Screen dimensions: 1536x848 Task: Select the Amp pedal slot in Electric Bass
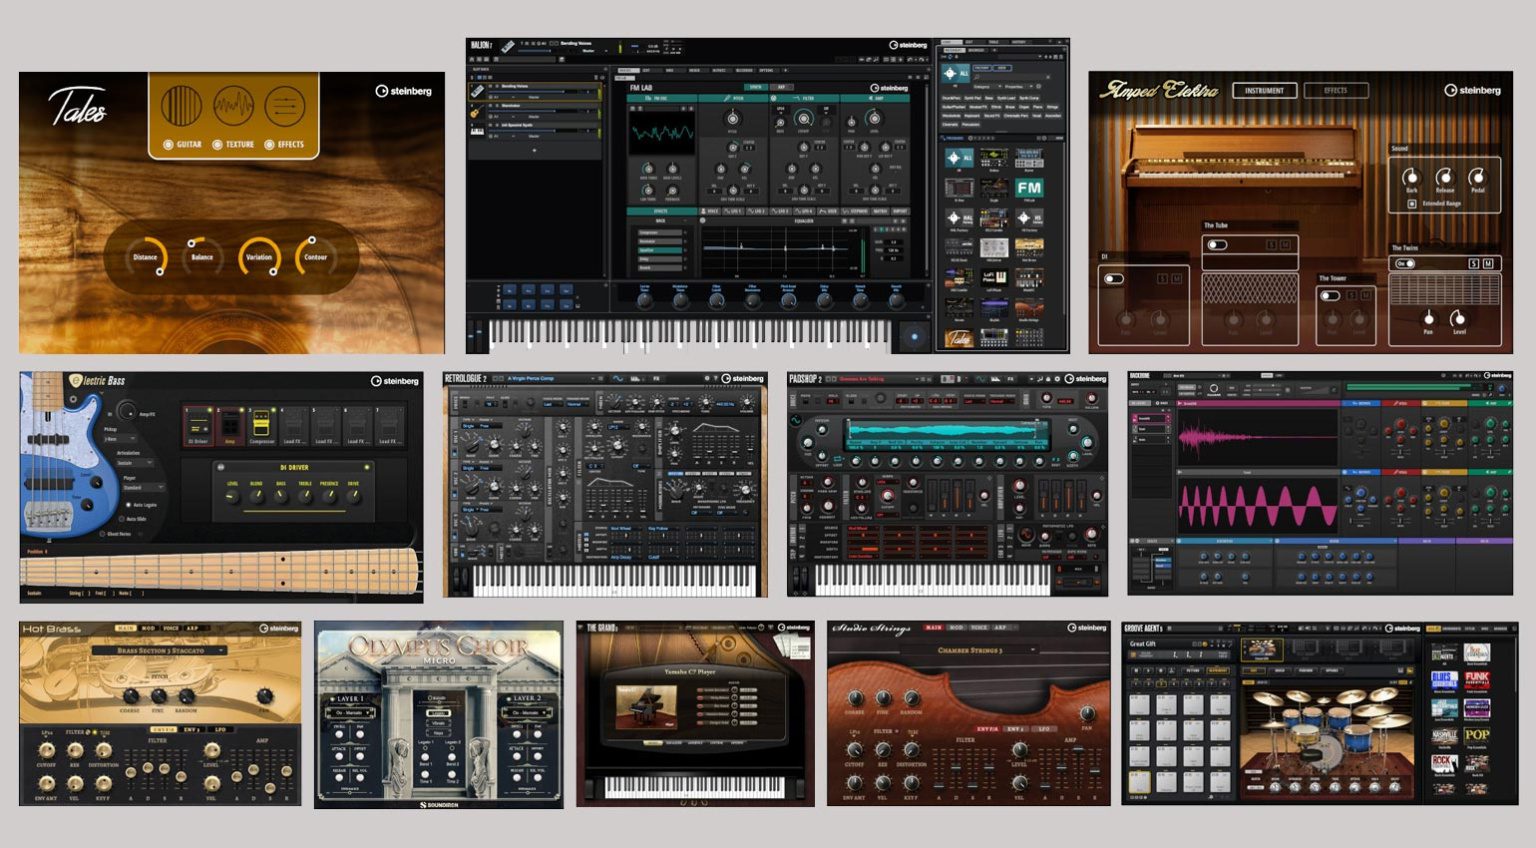(231, 425)
